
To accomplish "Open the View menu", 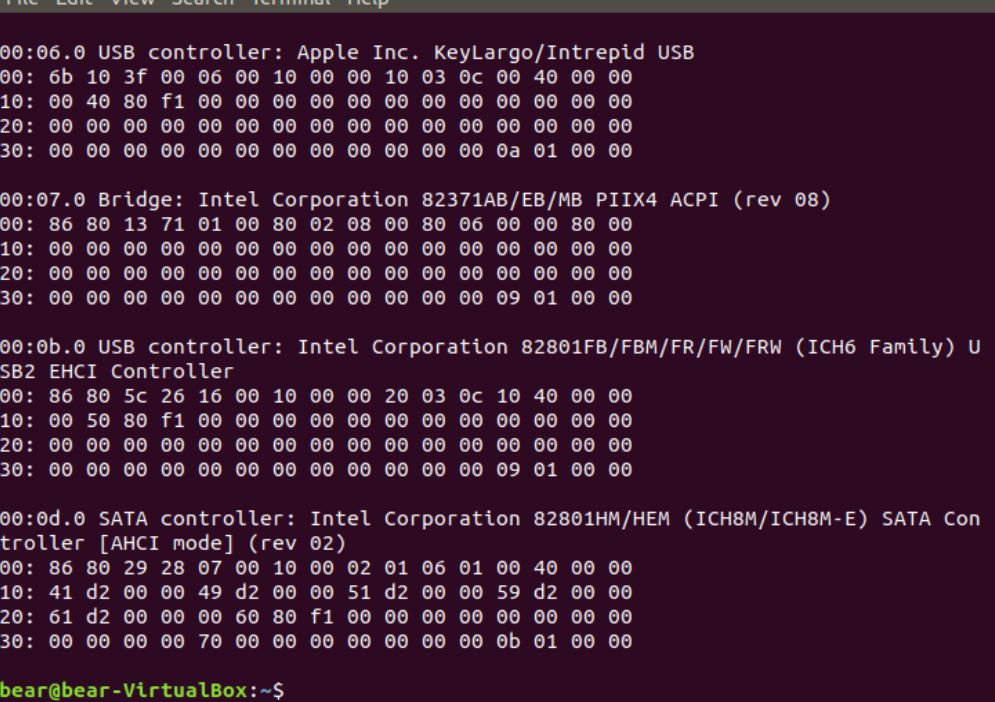I will (132, 3).
